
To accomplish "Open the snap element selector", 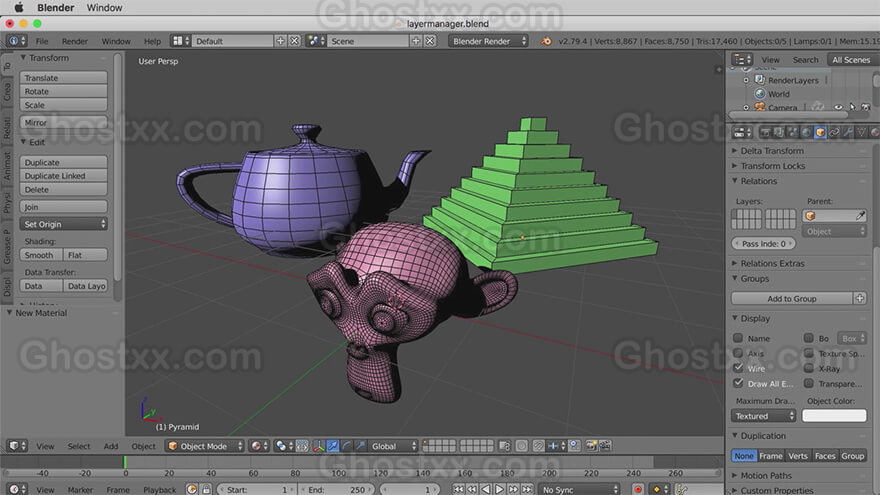I will [557, 446].
